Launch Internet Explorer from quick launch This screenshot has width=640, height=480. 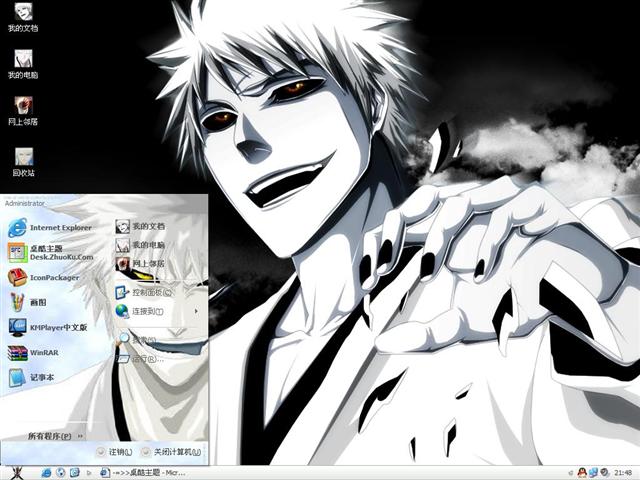coord(46,473)
